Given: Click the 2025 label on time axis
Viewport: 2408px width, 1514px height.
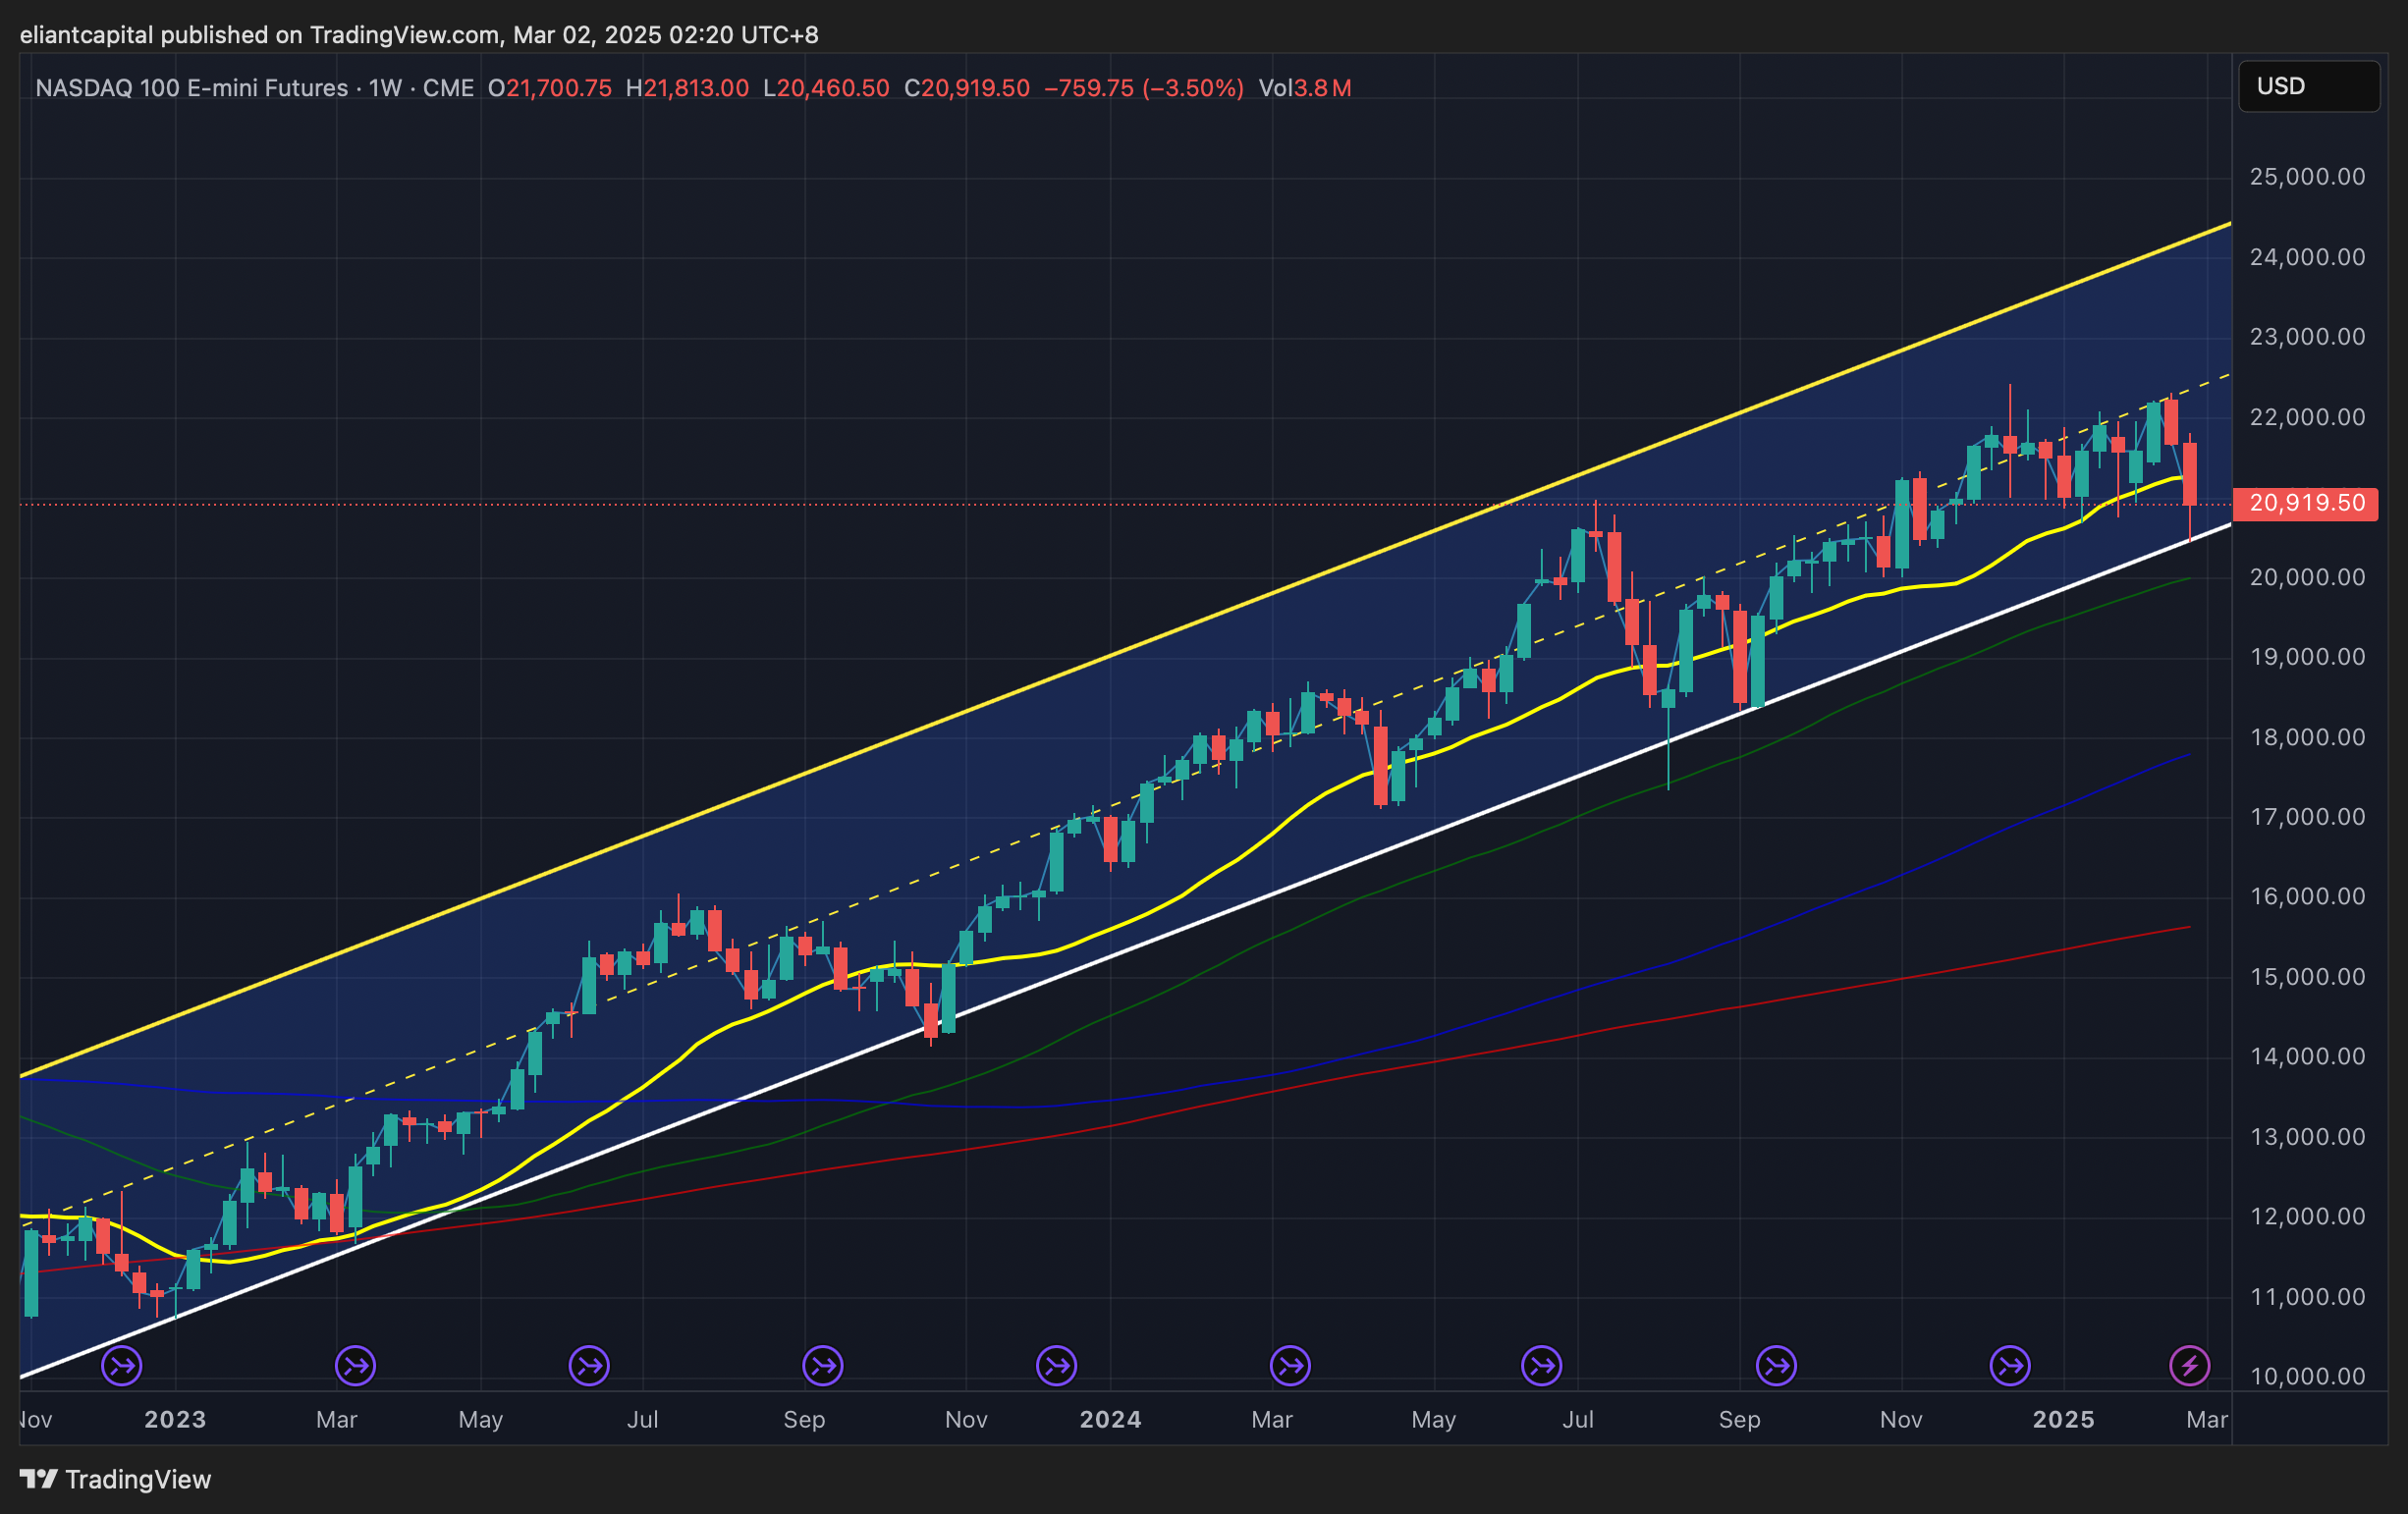Looking at the screenshot, I should click(x=2064, y=1420).
